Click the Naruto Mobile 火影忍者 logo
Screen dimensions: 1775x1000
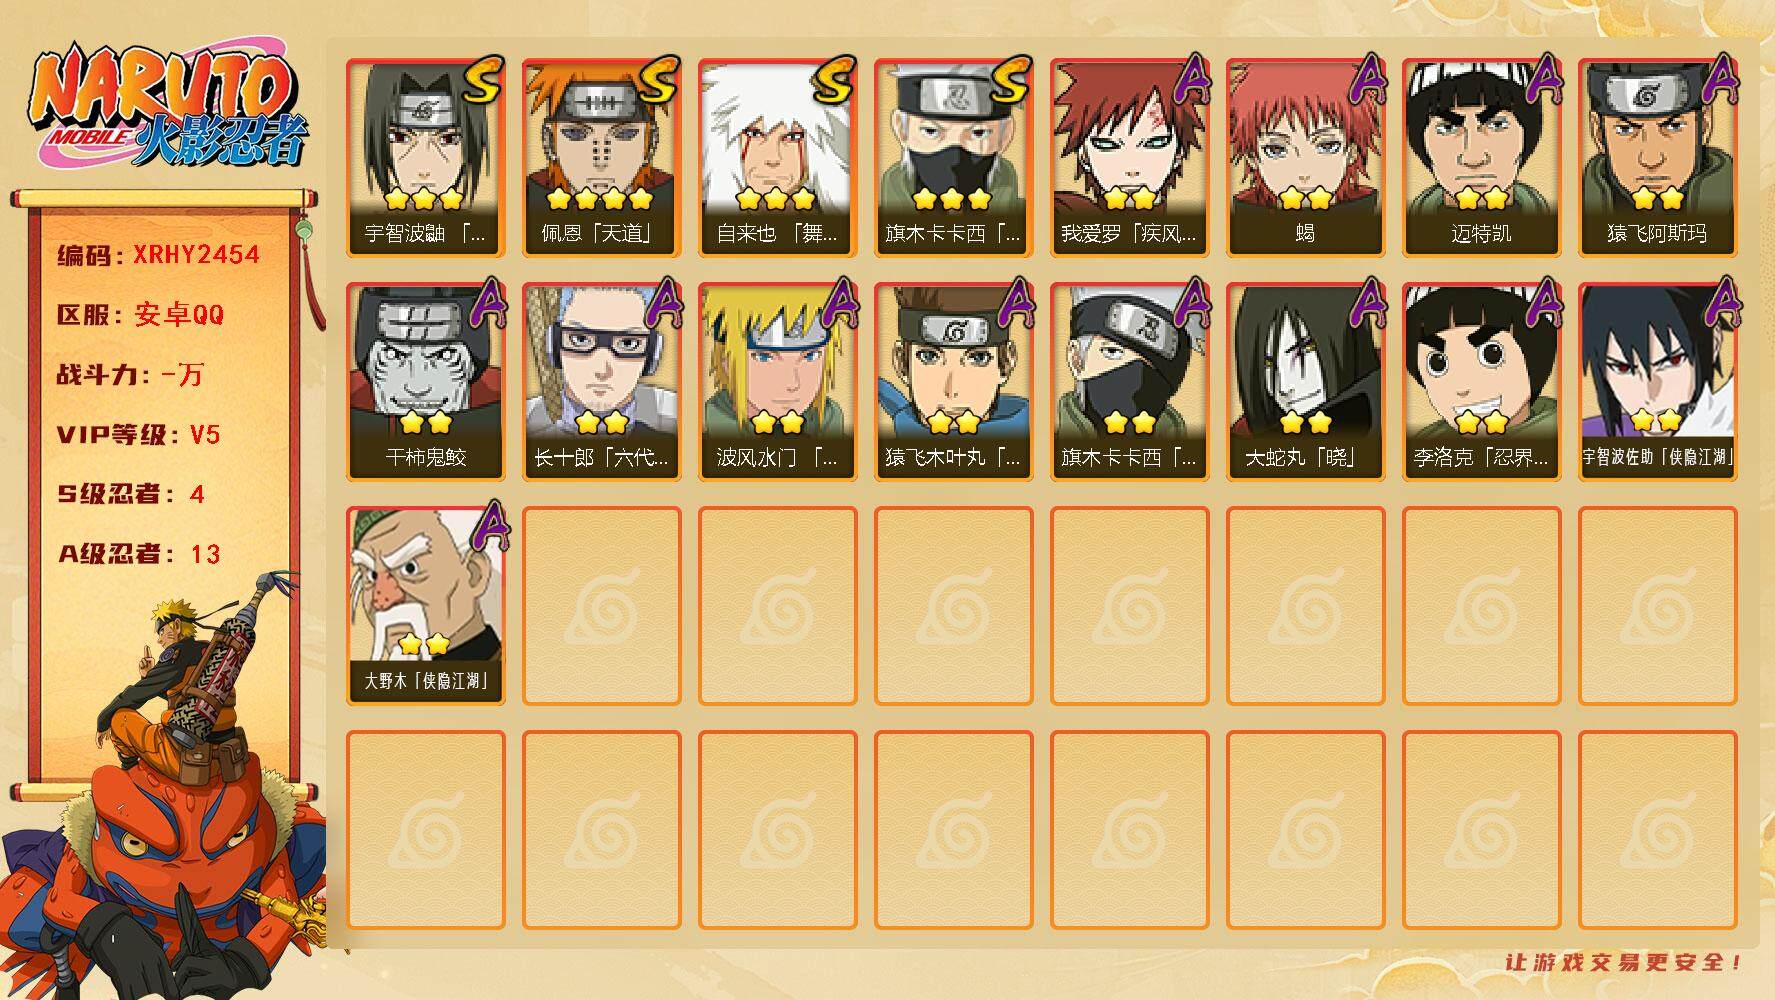pyautogui.click(x=168, y=108)
